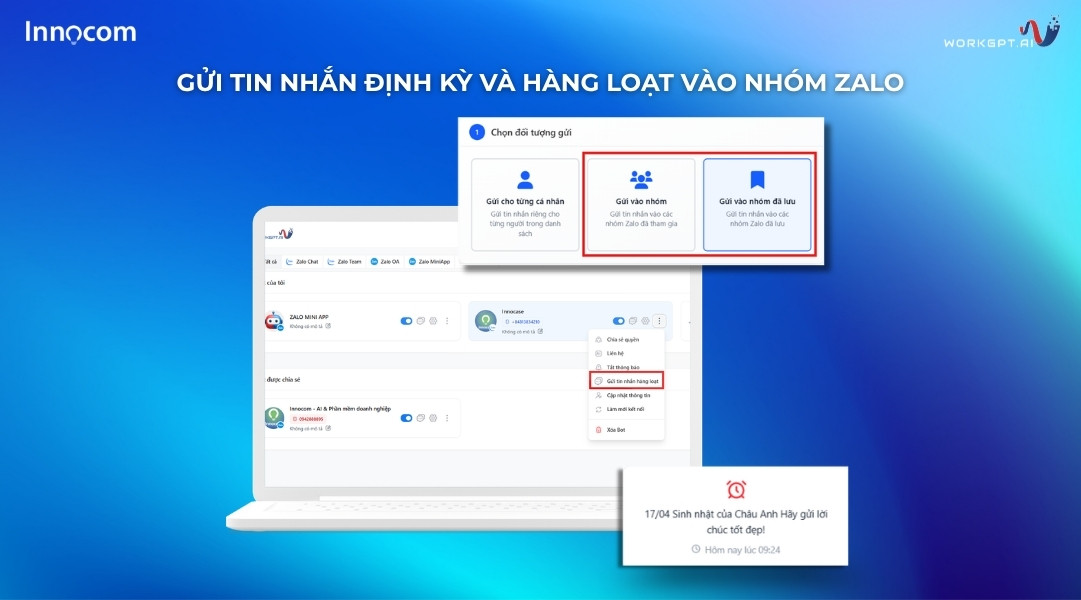Click the edit description icon under Innocase
Image resolution: width=1081 pixels, height=600 pixels.
pos(540,332)
